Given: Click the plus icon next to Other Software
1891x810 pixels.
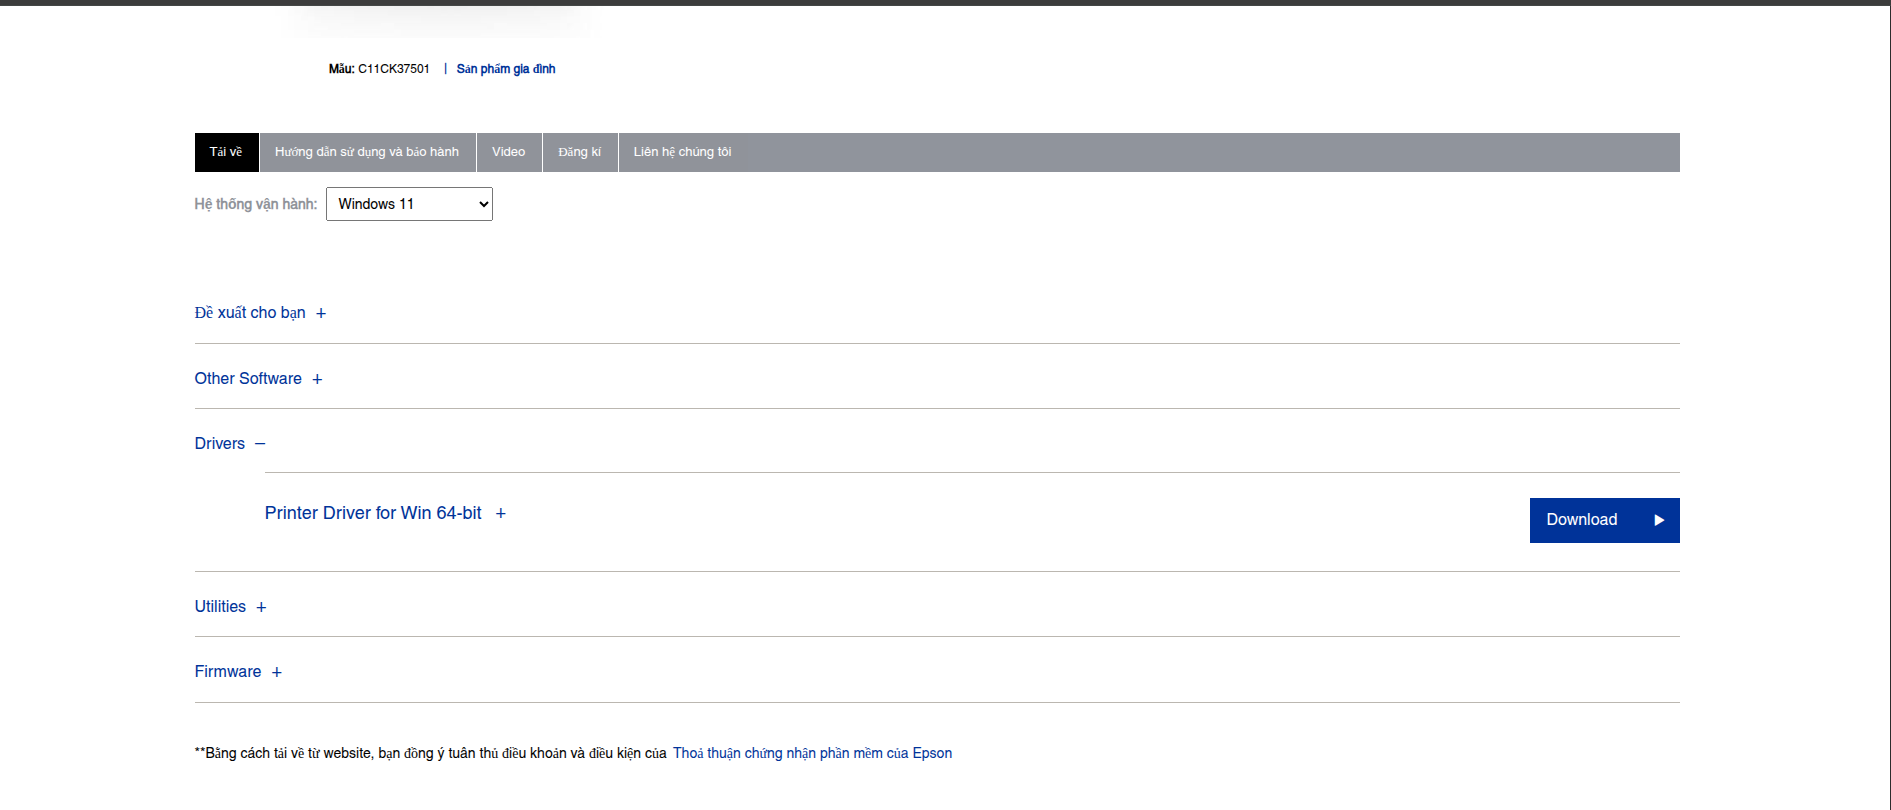Looking at the screenshot, I should (317, 380).
